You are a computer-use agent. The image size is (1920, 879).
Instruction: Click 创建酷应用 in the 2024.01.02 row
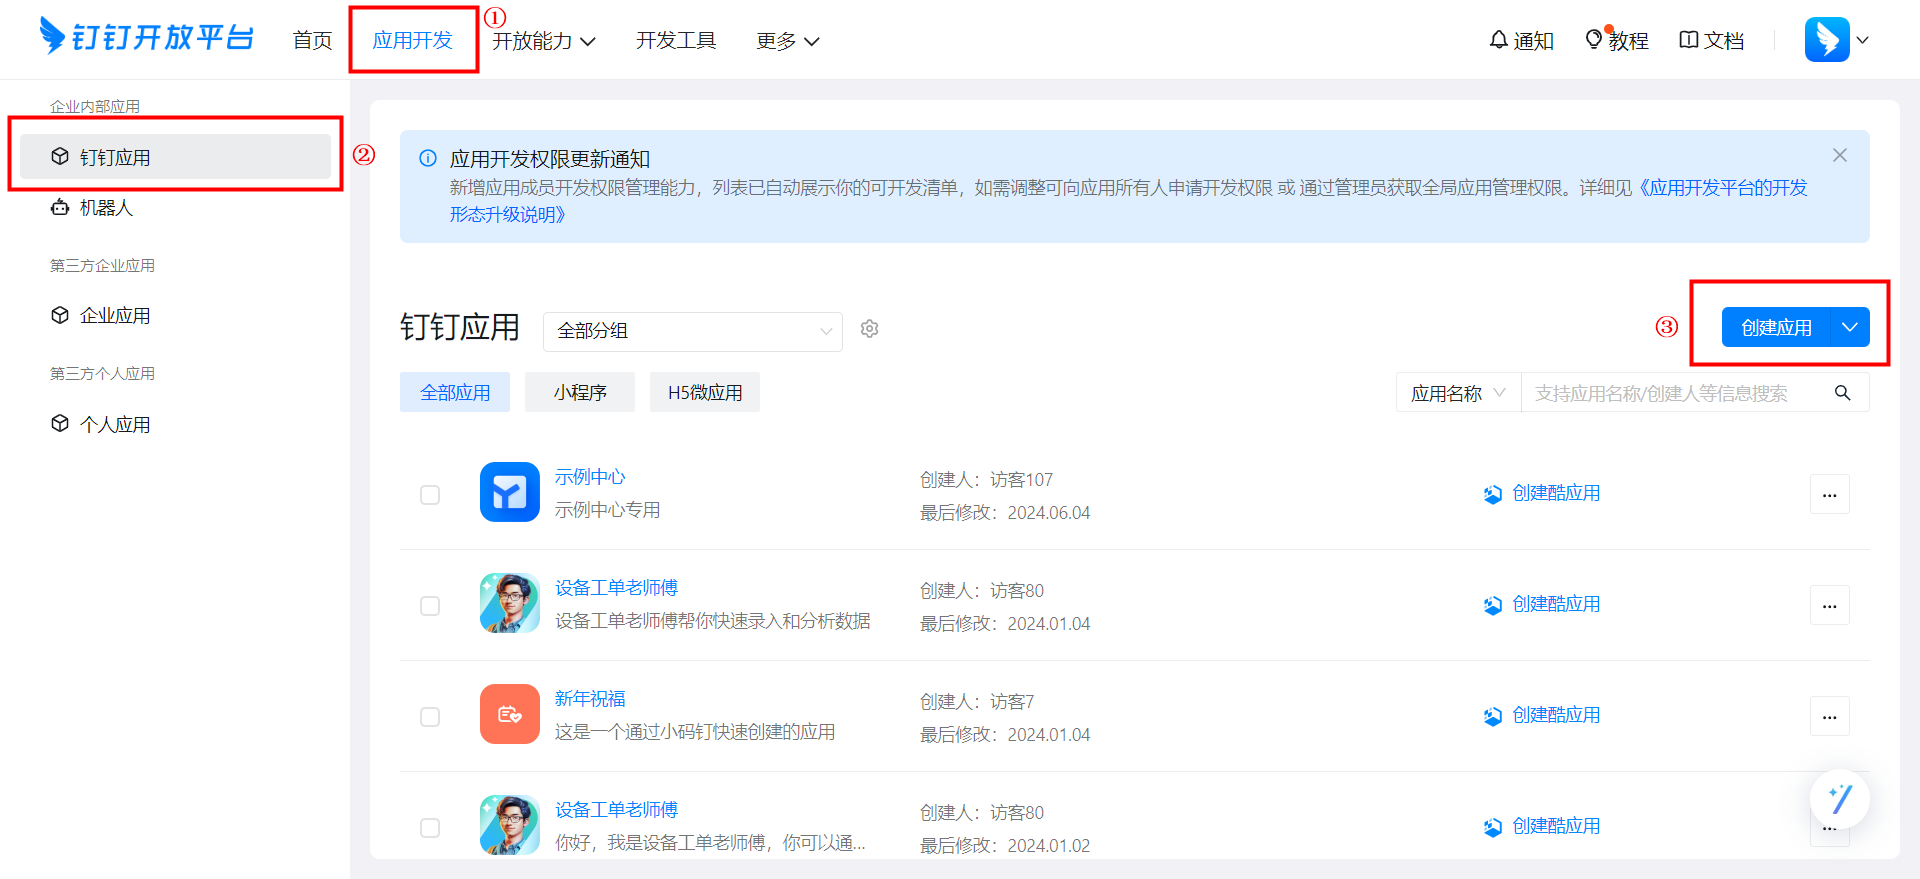coord(1542,826)
